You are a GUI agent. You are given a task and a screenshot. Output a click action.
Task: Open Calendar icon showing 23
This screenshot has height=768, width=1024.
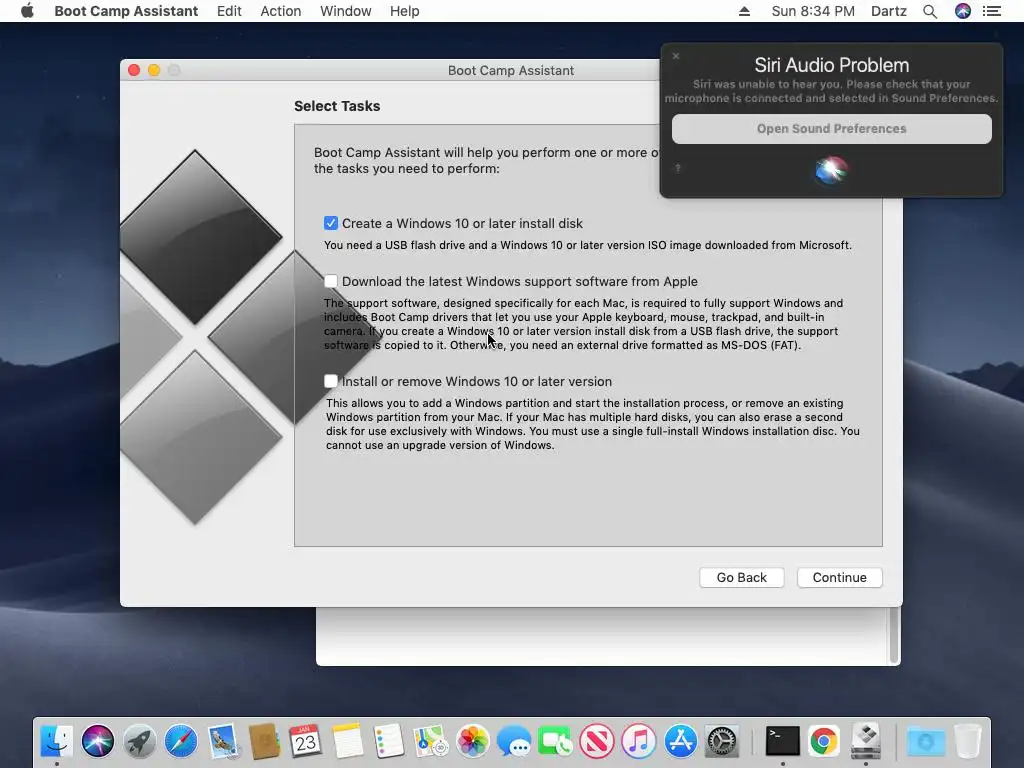point(305,741)
